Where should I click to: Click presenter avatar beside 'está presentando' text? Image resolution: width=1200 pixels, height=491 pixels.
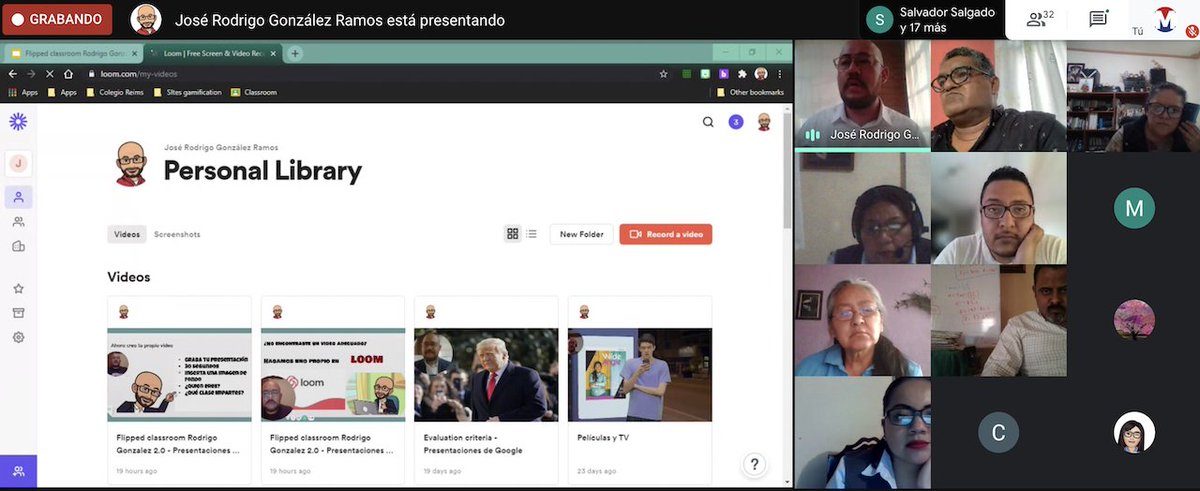click(x=146, y=19)
